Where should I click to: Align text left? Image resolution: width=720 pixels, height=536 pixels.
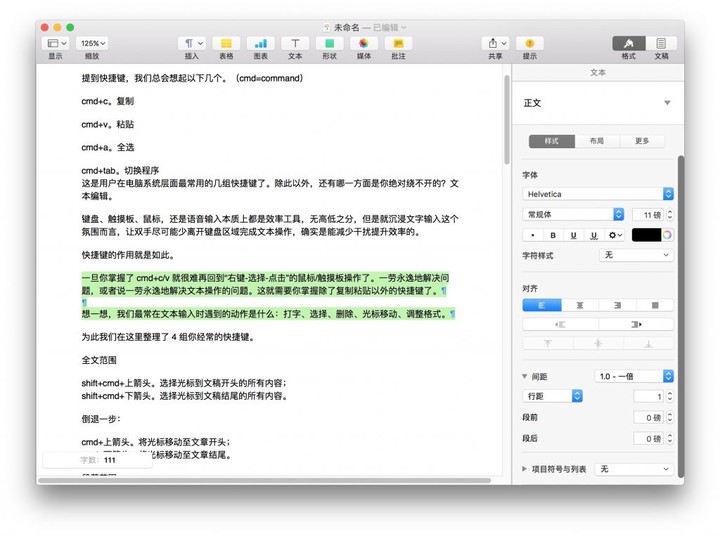pos(542,305)
